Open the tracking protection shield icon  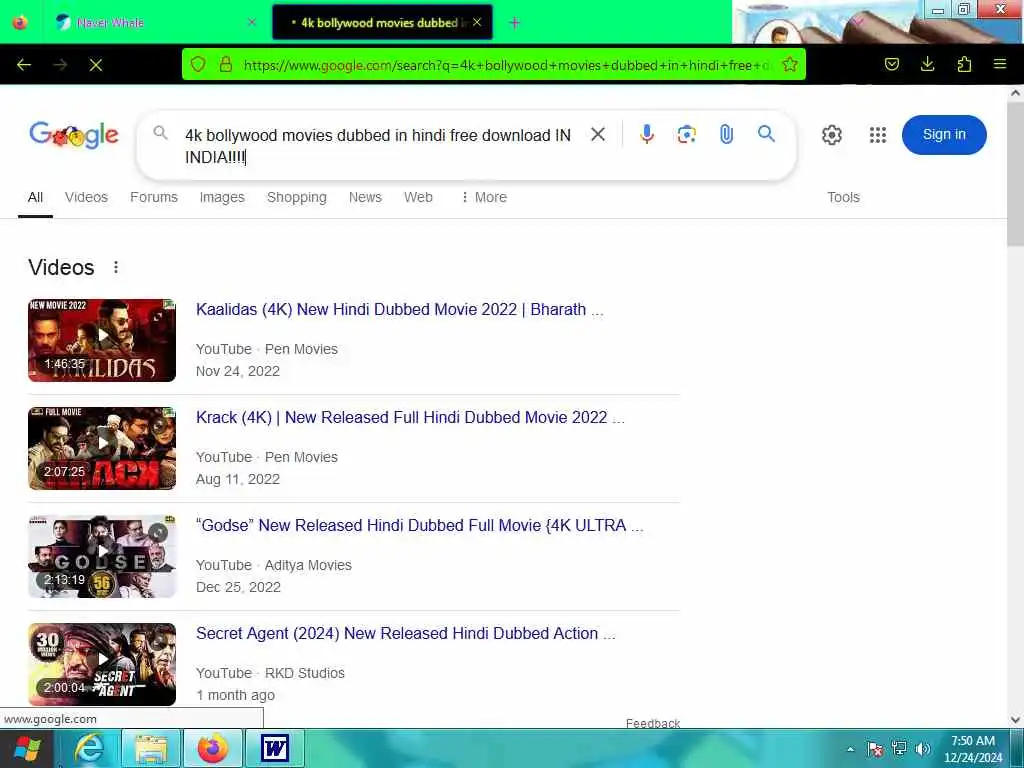coord(198,65)
